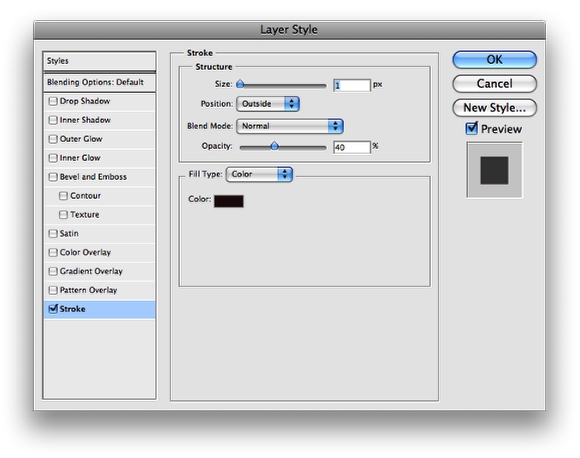Click the OK button
The image size is (580, 458).
(x=495, y=60)
